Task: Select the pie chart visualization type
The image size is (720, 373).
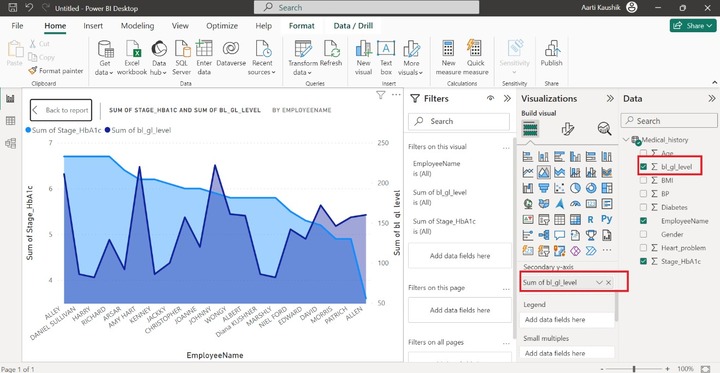Action: pos(575,187)
